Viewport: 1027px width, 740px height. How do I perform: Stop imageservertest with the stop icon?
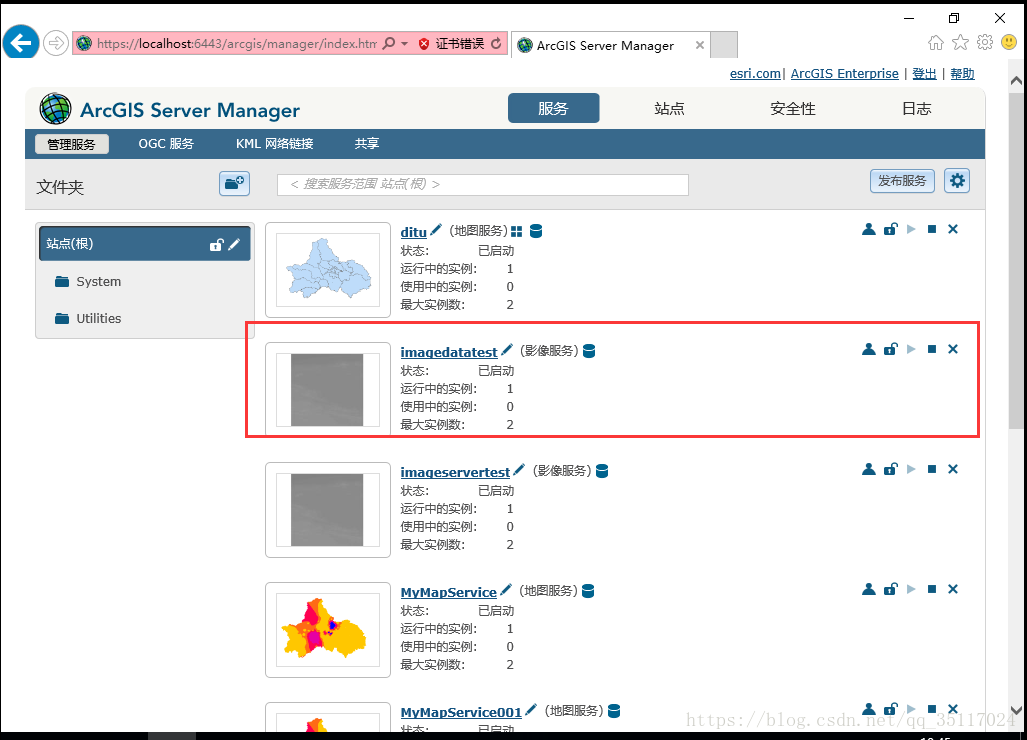[x=932, y=469]
